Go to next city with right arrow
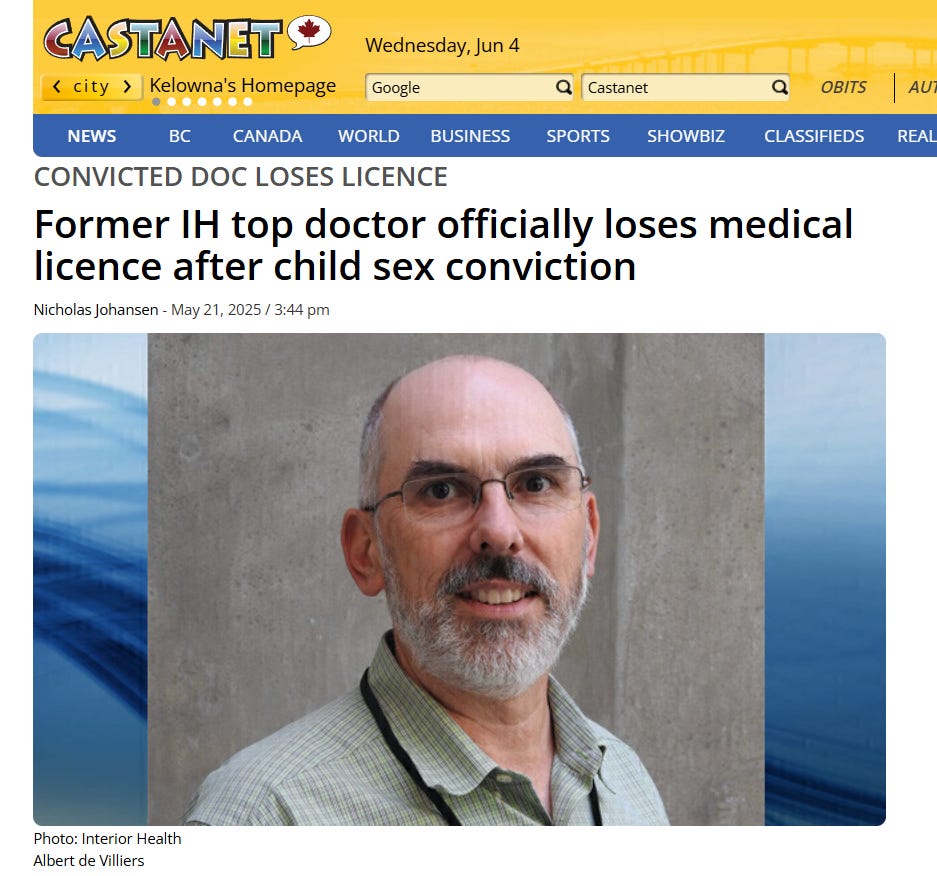Image resolution: width=937 pixels, height=876 pixels. click(x=127, y=87)
